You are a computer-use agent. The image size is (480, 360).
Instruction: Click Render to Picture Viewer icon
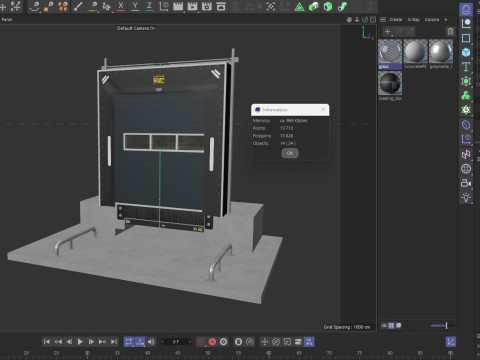pos(192,6)
